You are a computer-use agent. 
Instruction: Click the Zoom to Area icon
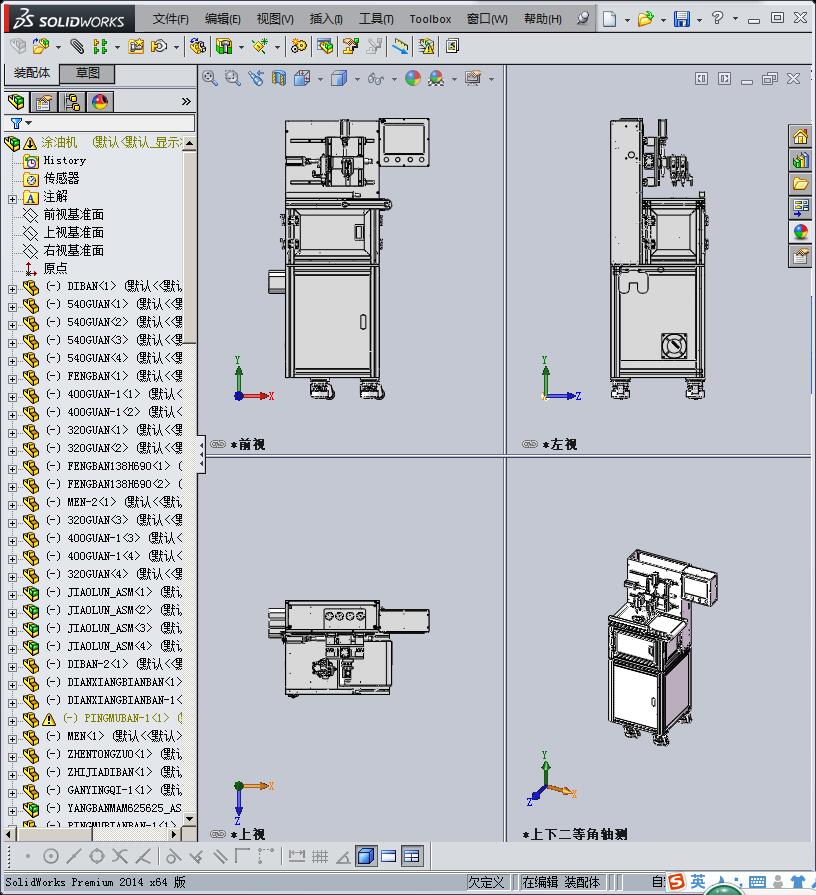coord(232,78)
